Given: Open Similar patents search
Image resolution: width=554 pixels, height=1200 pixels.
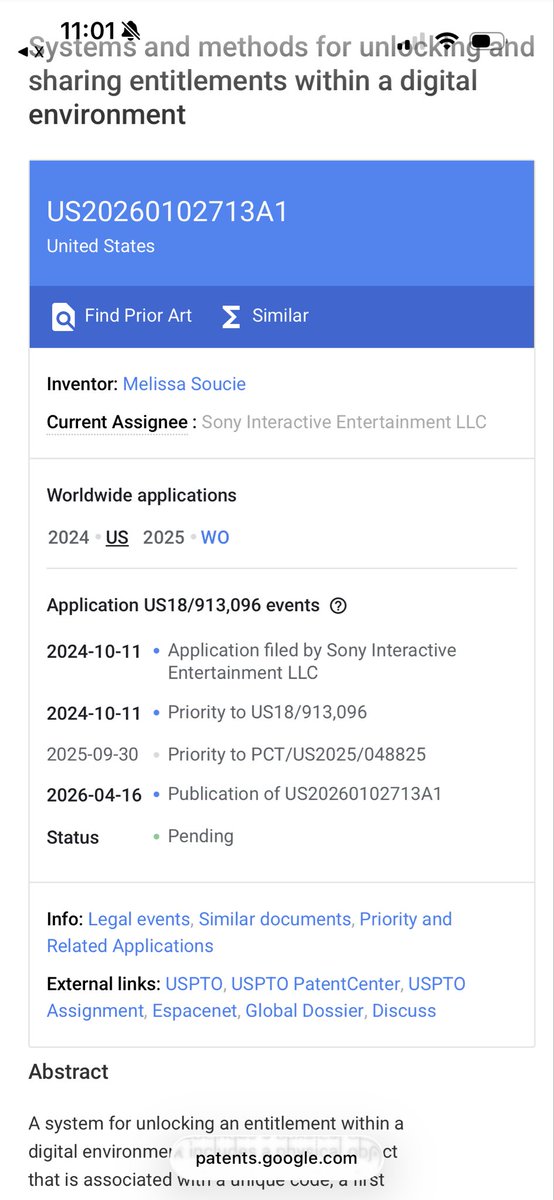Looking at the screenshot, I should coord(264,316).
